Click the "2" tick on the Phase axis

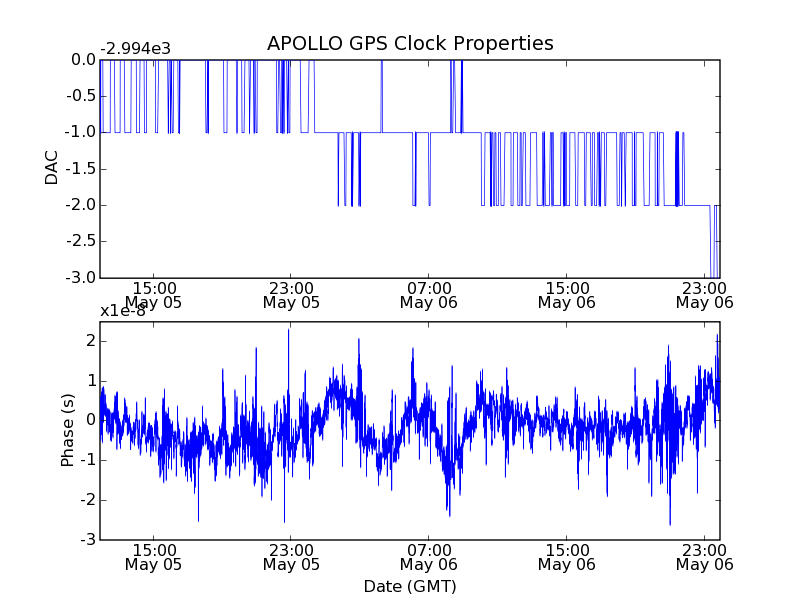(x=91, y=341)
